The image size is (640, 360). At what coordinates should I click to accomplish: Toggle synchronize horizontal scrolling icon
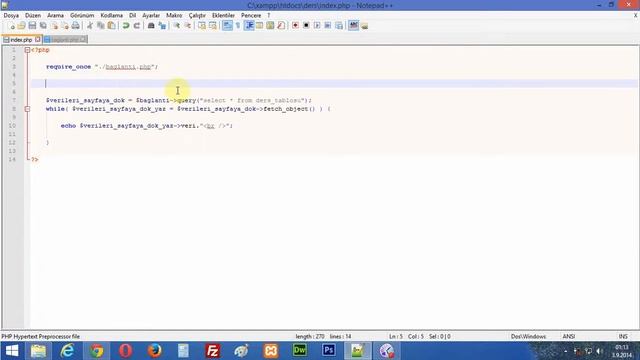click(213, 26)
